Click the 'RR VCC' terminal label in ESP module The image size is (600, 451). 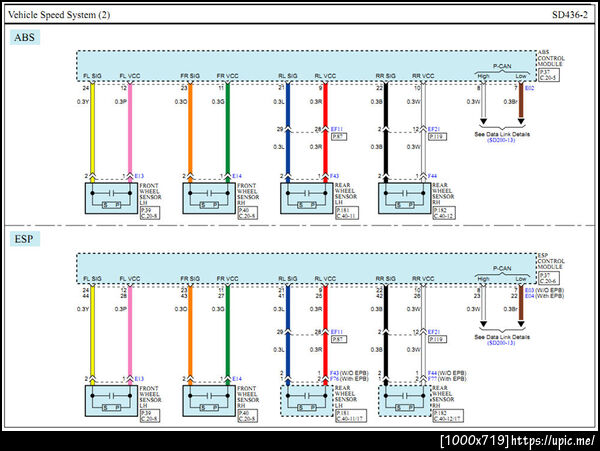(423, 279)
